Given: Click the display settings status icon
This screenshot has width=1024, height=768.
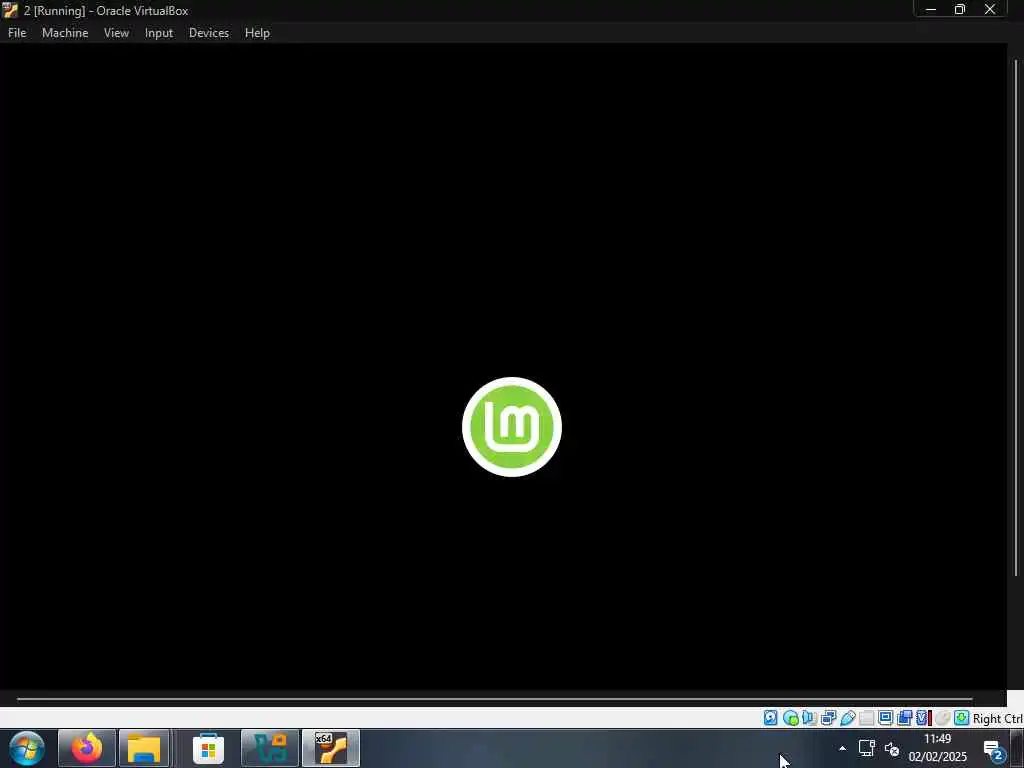Looking at the screenshot, I should tap(886, 718).
